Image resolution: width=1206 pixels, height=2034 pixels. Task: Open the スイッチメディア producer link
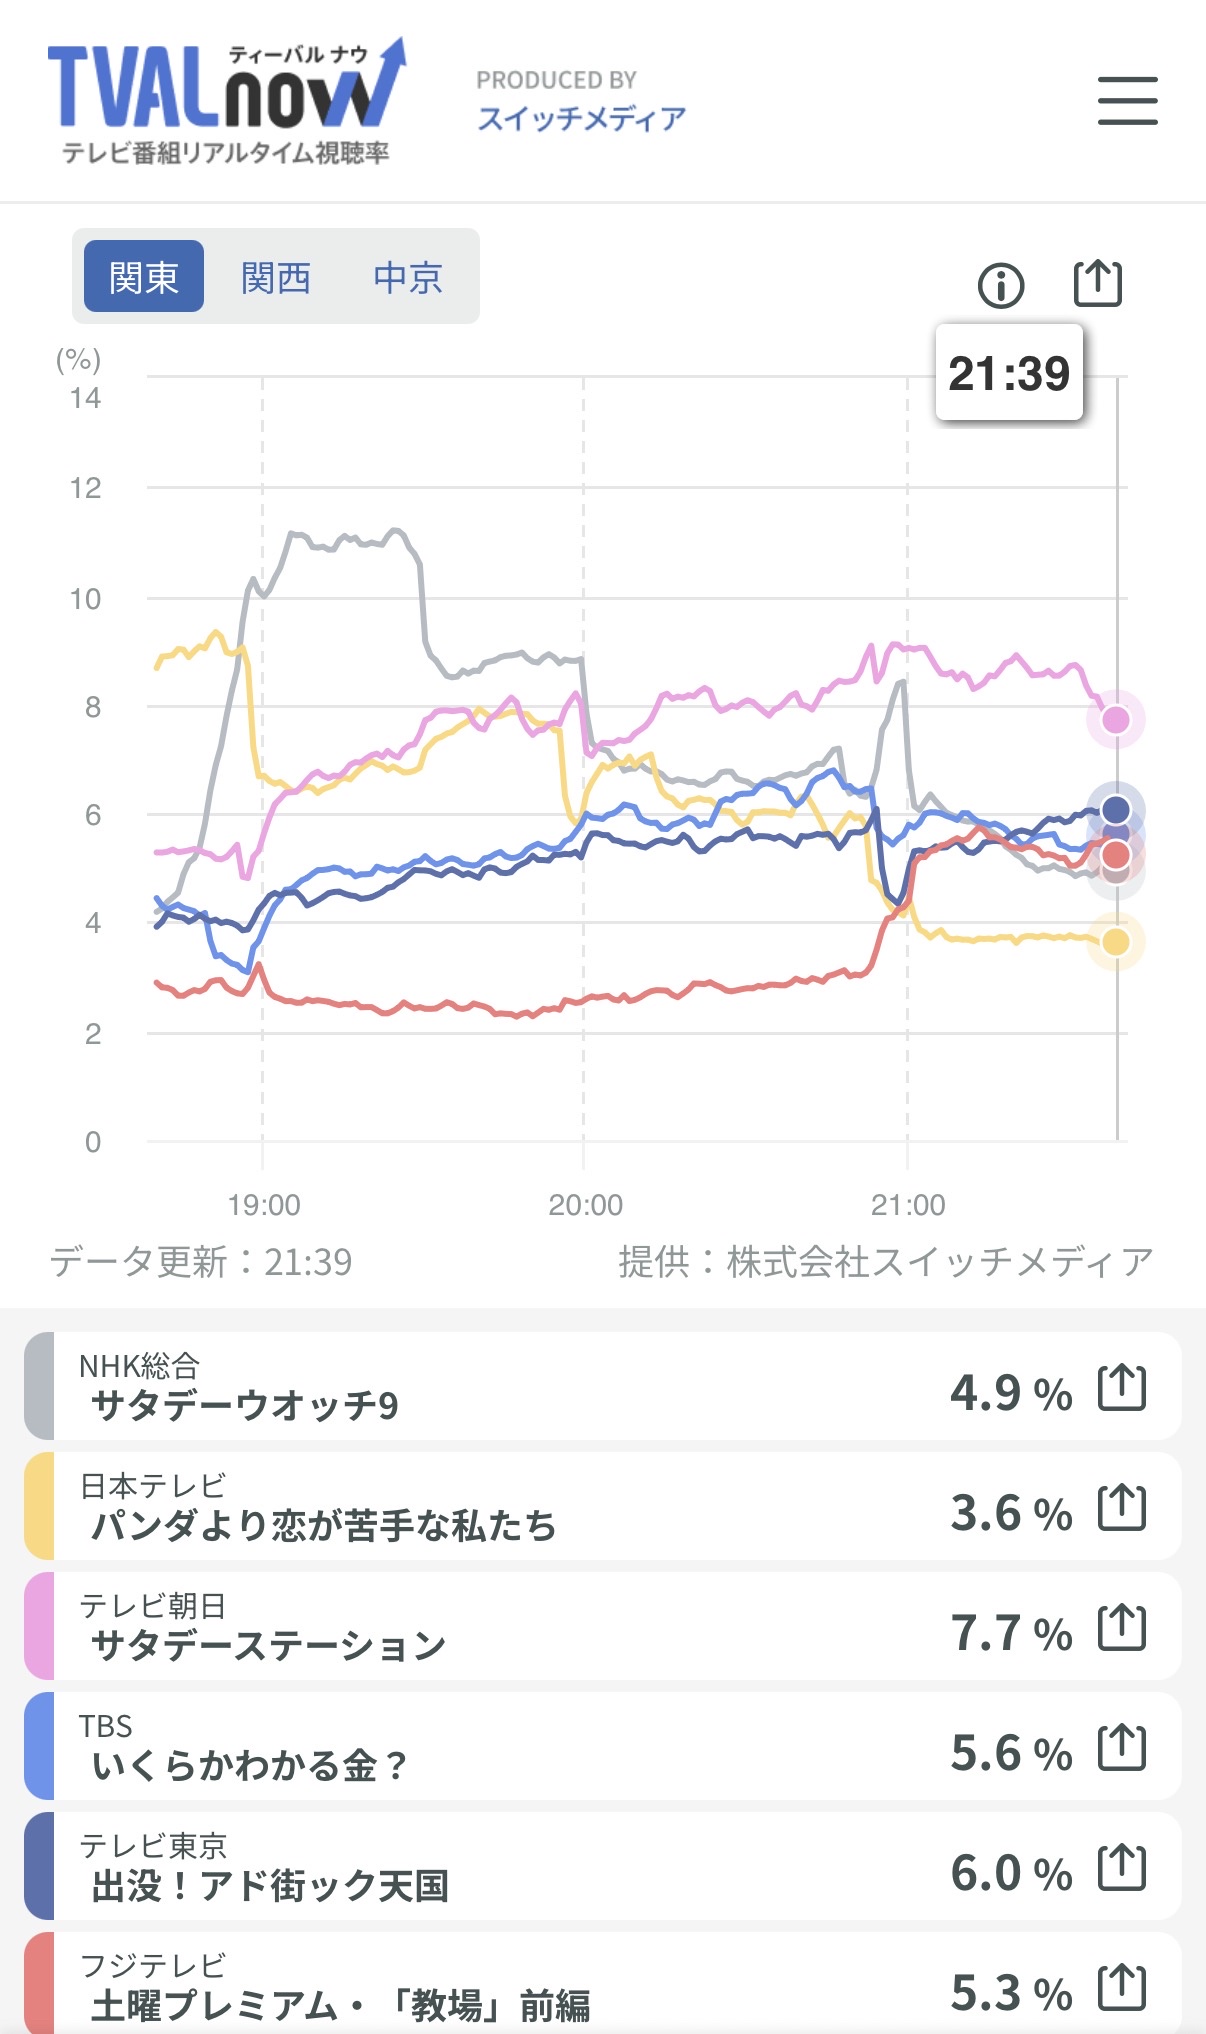coord(581,119)
